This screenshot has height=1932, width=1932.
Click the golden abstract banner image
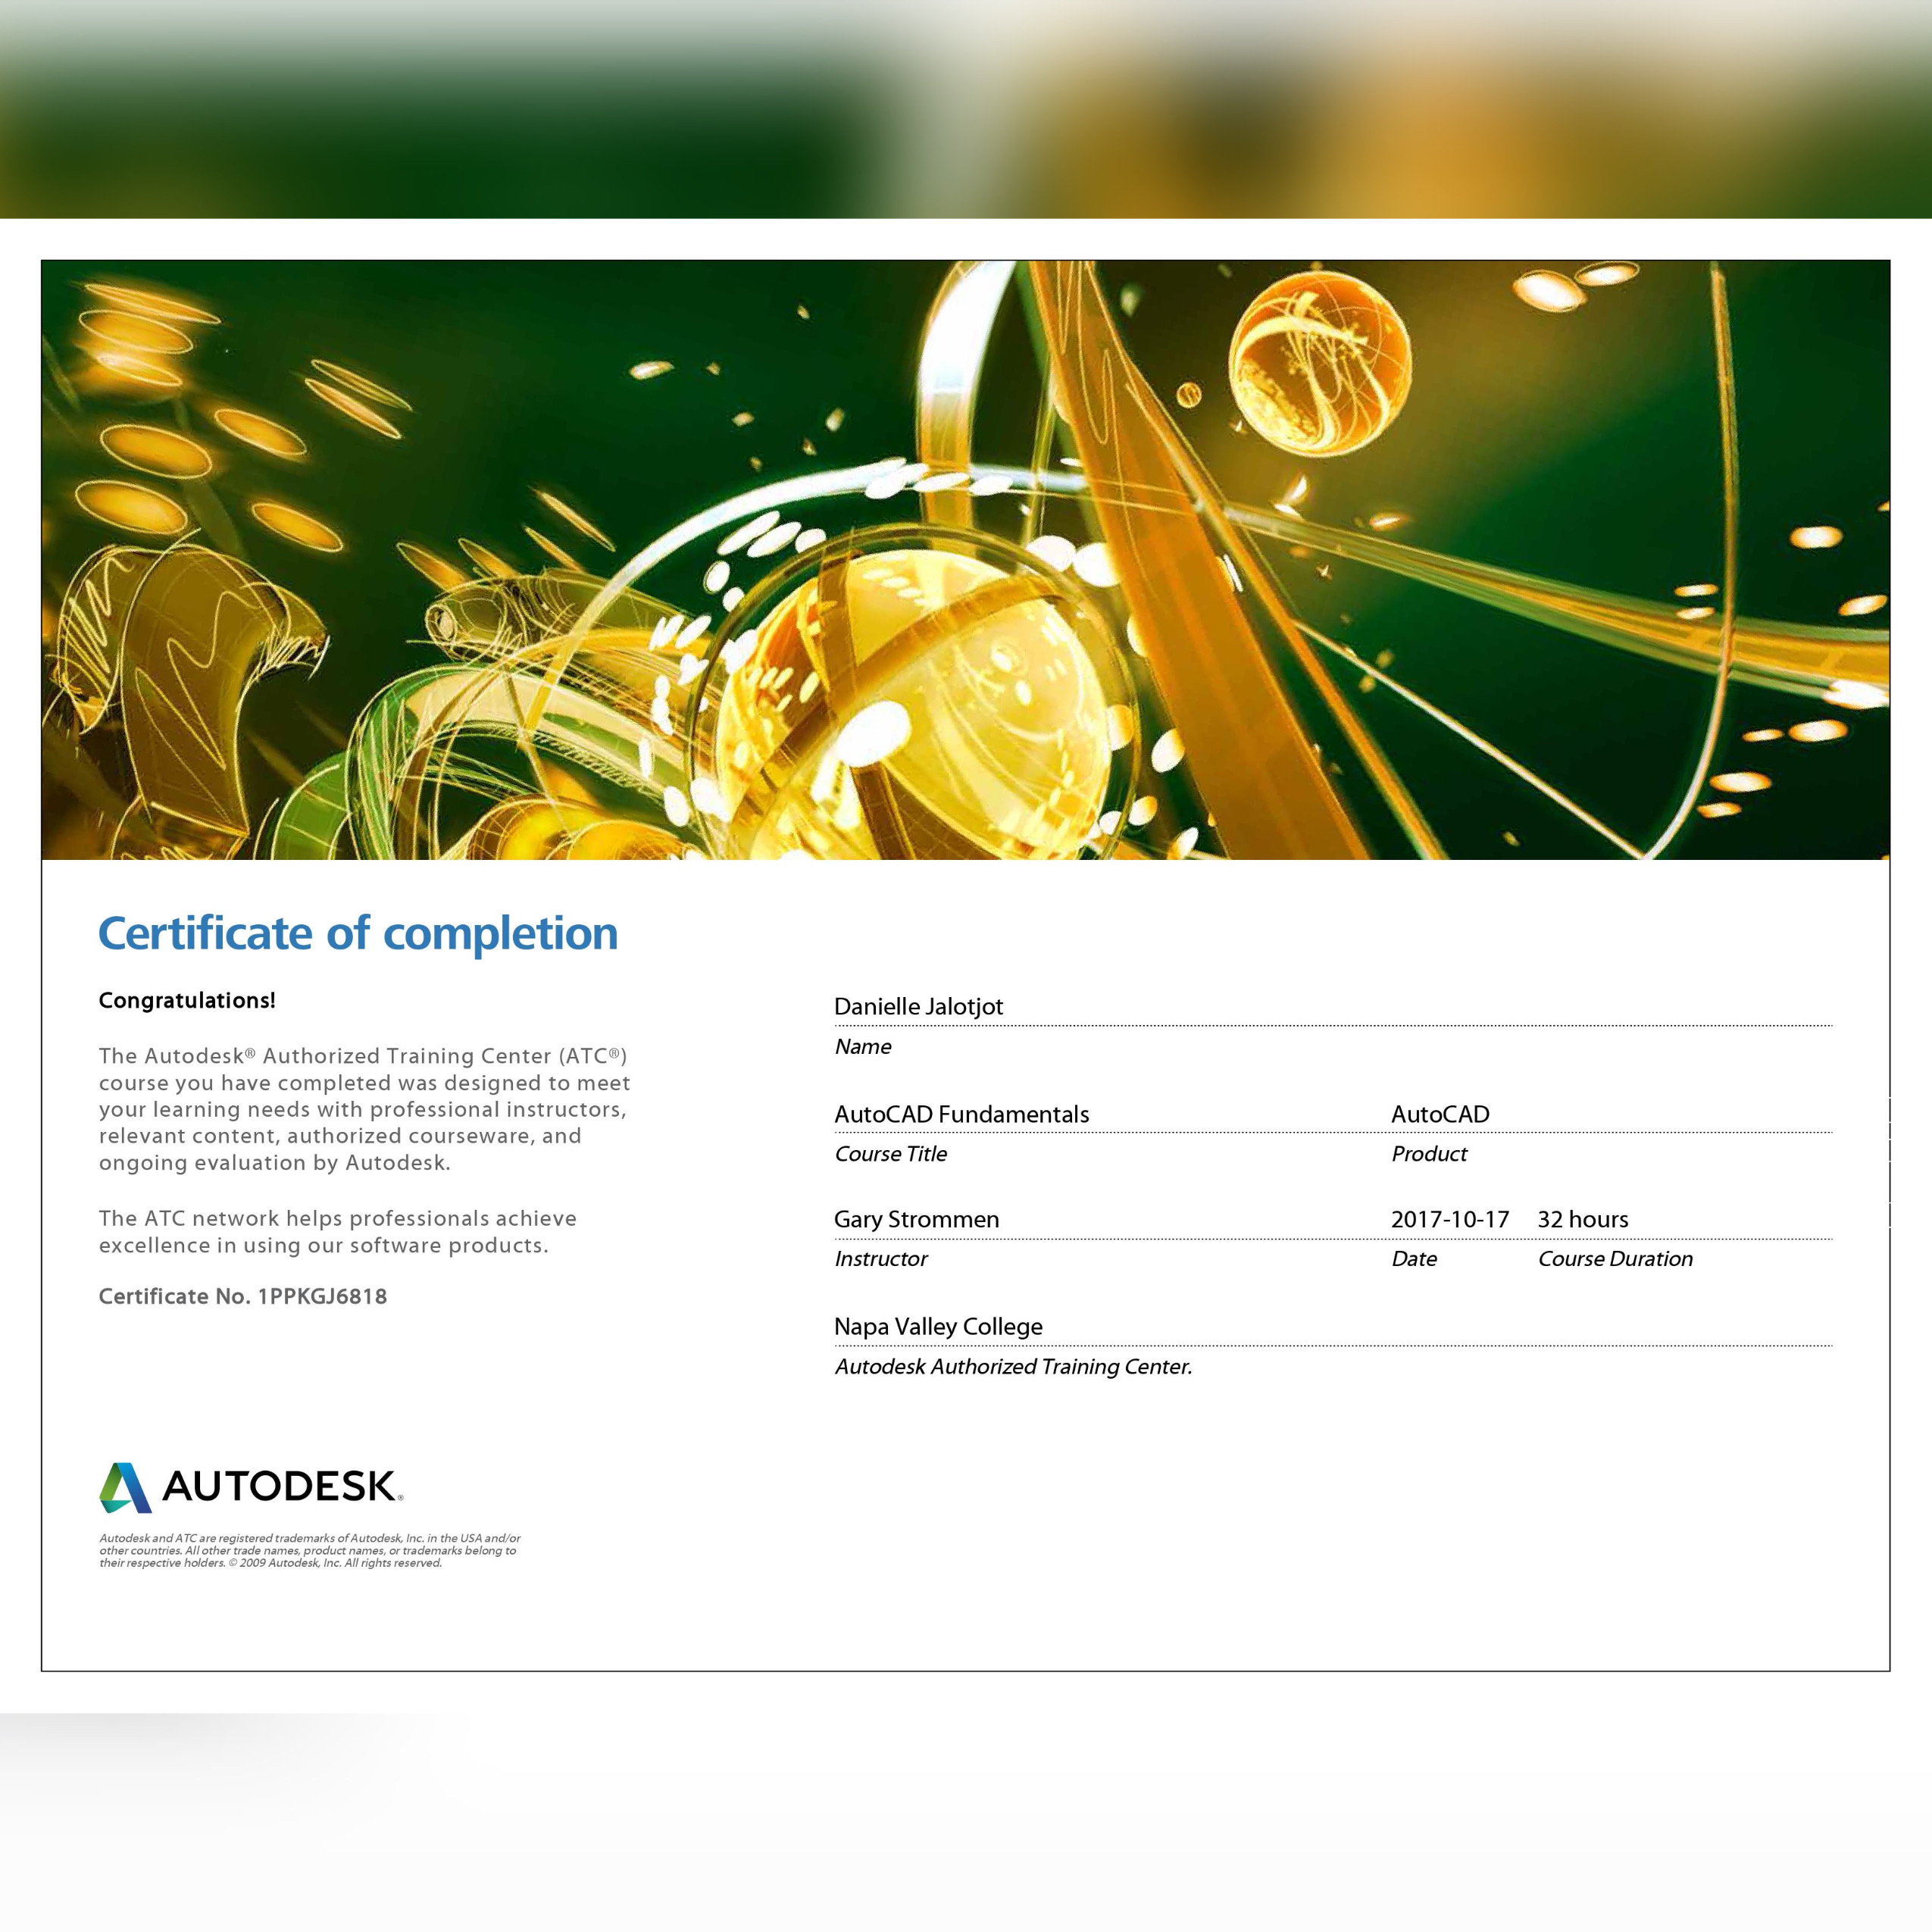coord(965,560)
